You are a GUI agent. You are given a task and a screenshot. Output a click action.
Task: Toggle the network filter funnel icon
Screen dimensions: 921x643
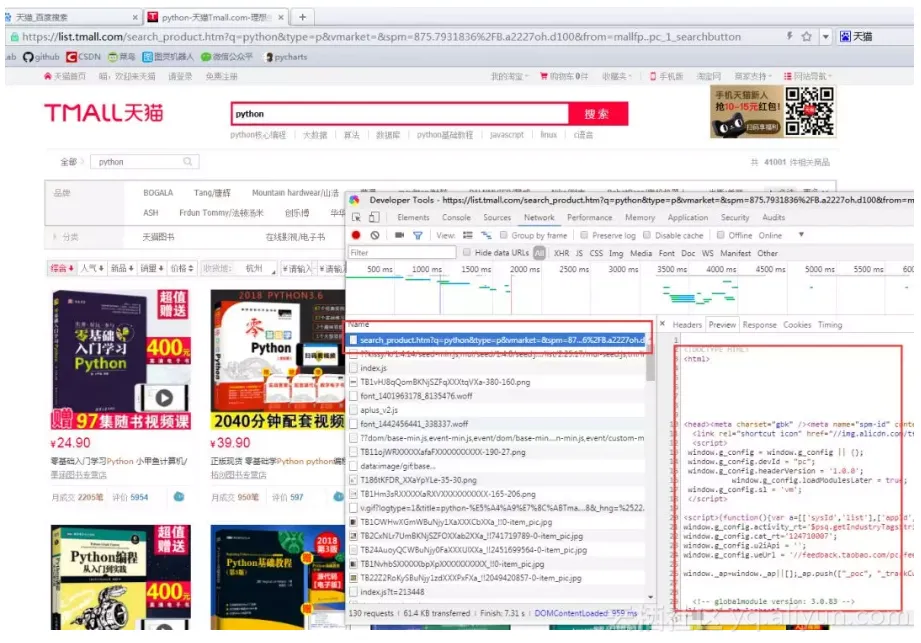(x=418, y=235)
